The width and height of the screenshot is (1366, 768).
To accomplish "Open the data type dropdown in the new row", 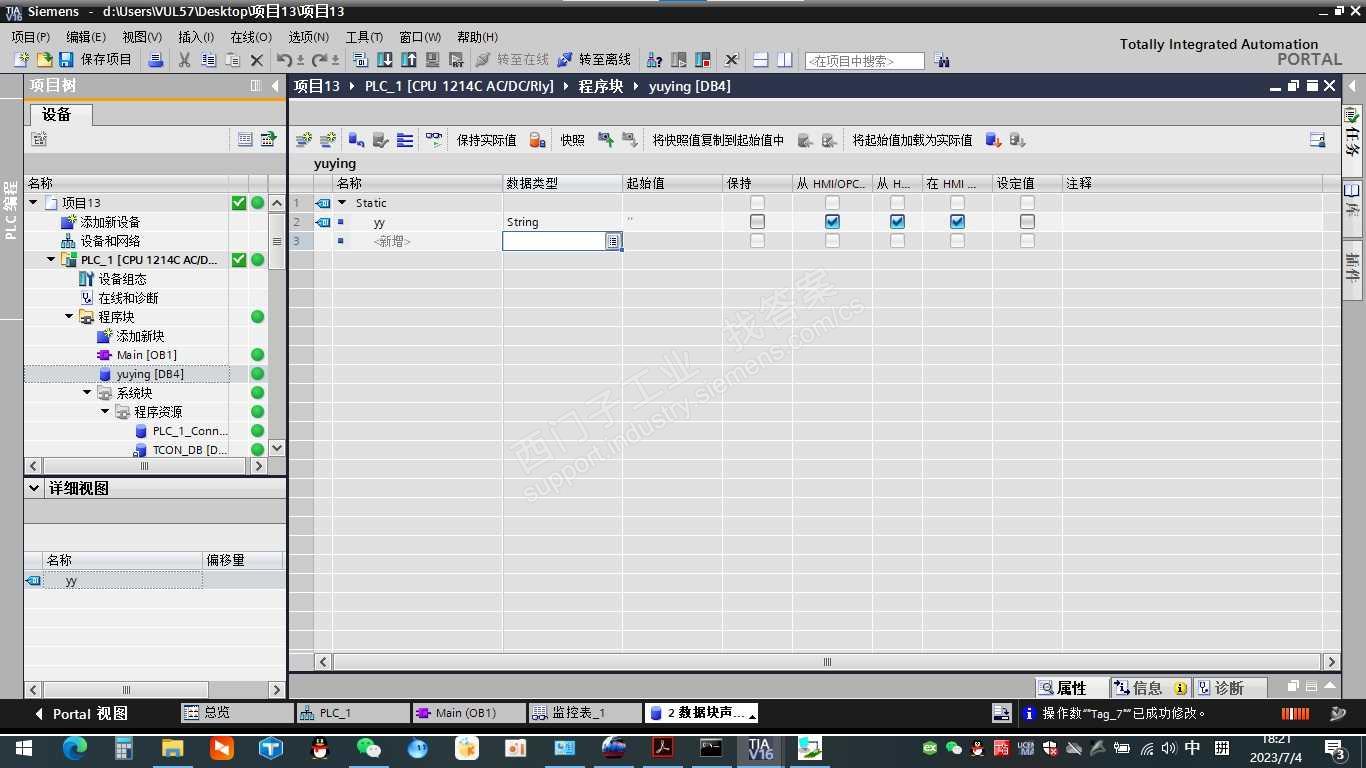I will coord(612,241).
